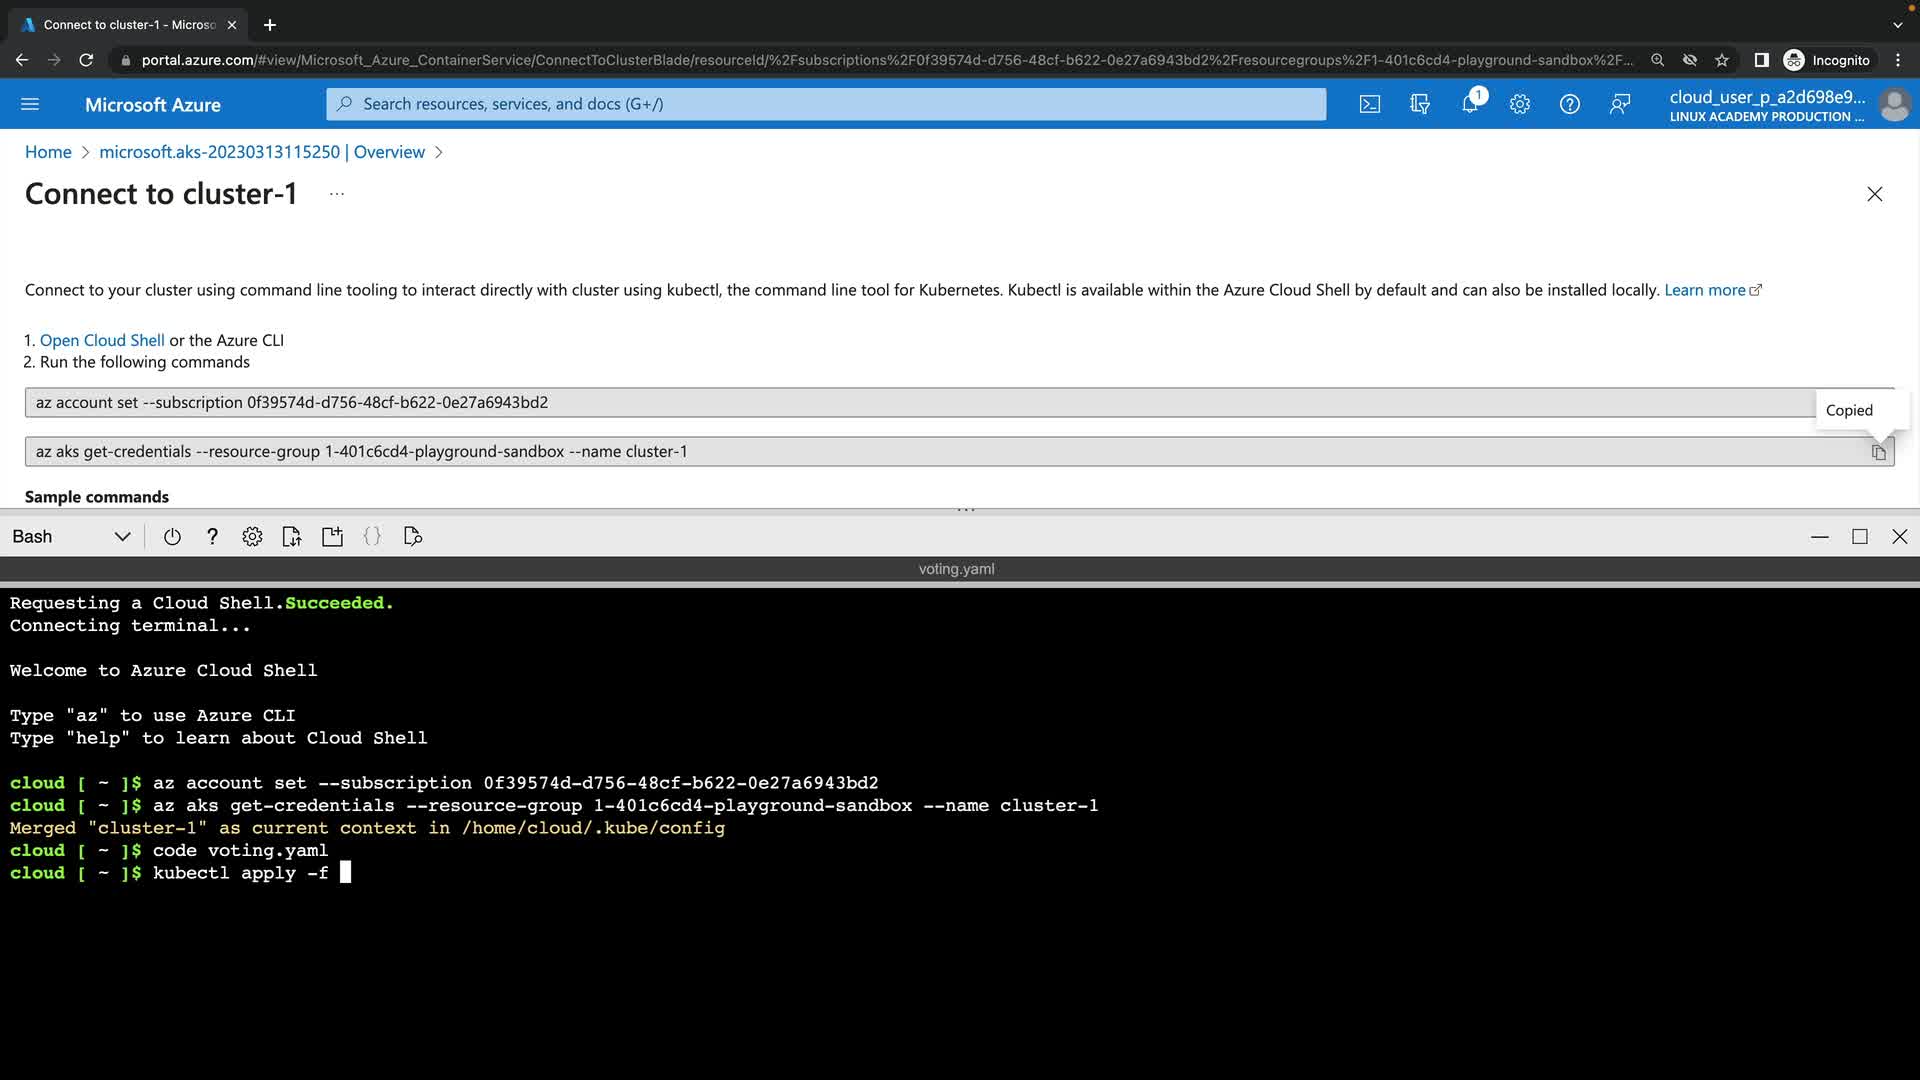Open Cloud Shell icon in Azure header
This screenshot has height=1080, width=1920.
pyautogui.click(x=1370, y=104)
